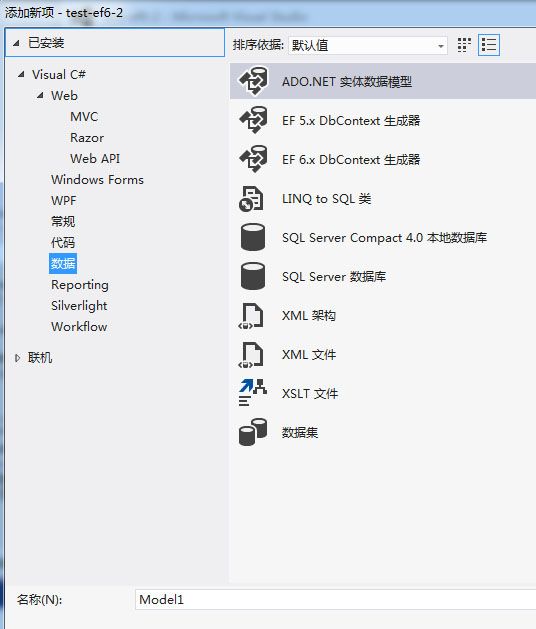Click the 添加新项 - test-ef6-2 title
536x629 pixels.
coord(64,12)
